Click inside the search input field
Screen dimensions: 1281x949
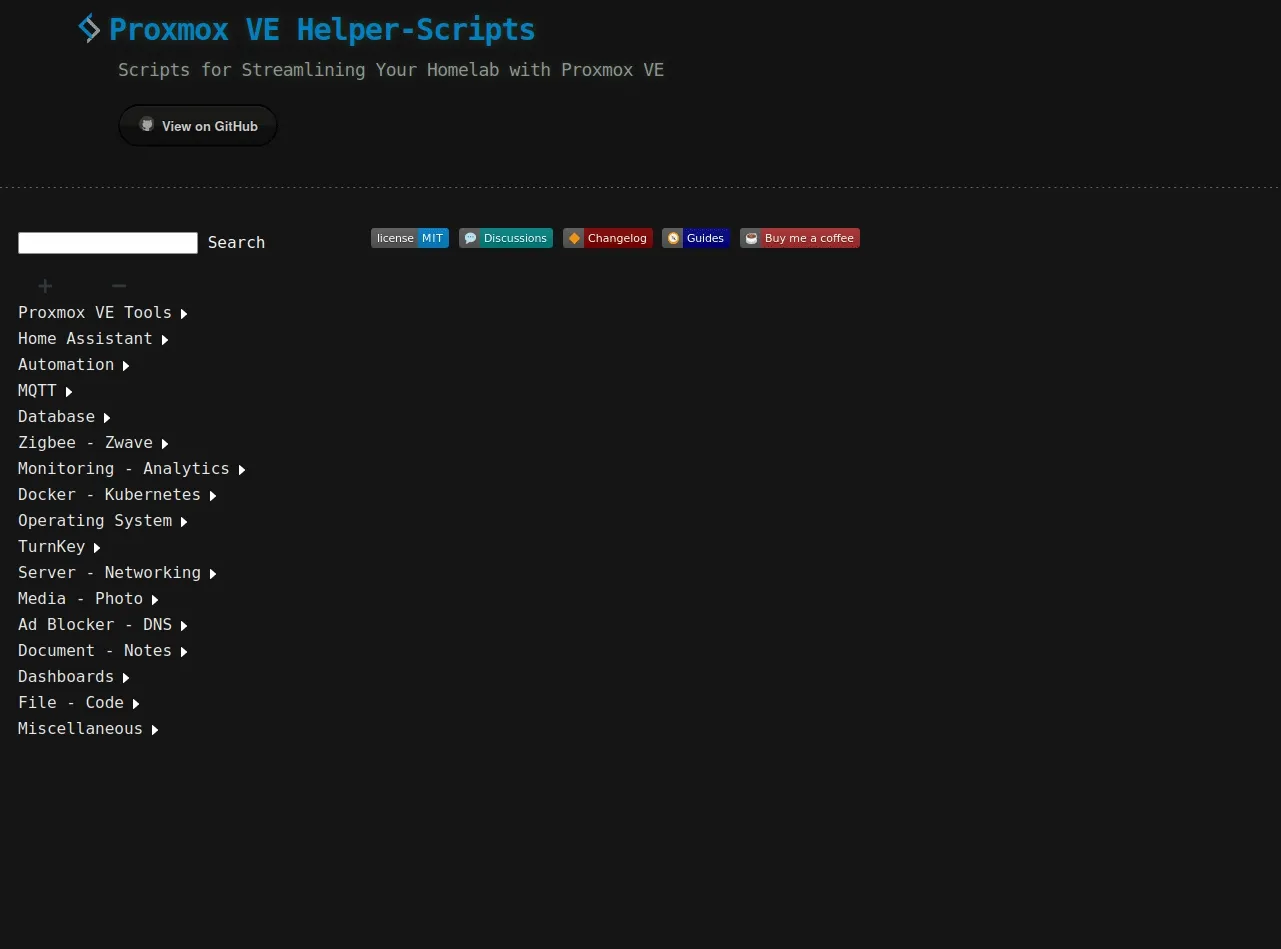point(107,242)
